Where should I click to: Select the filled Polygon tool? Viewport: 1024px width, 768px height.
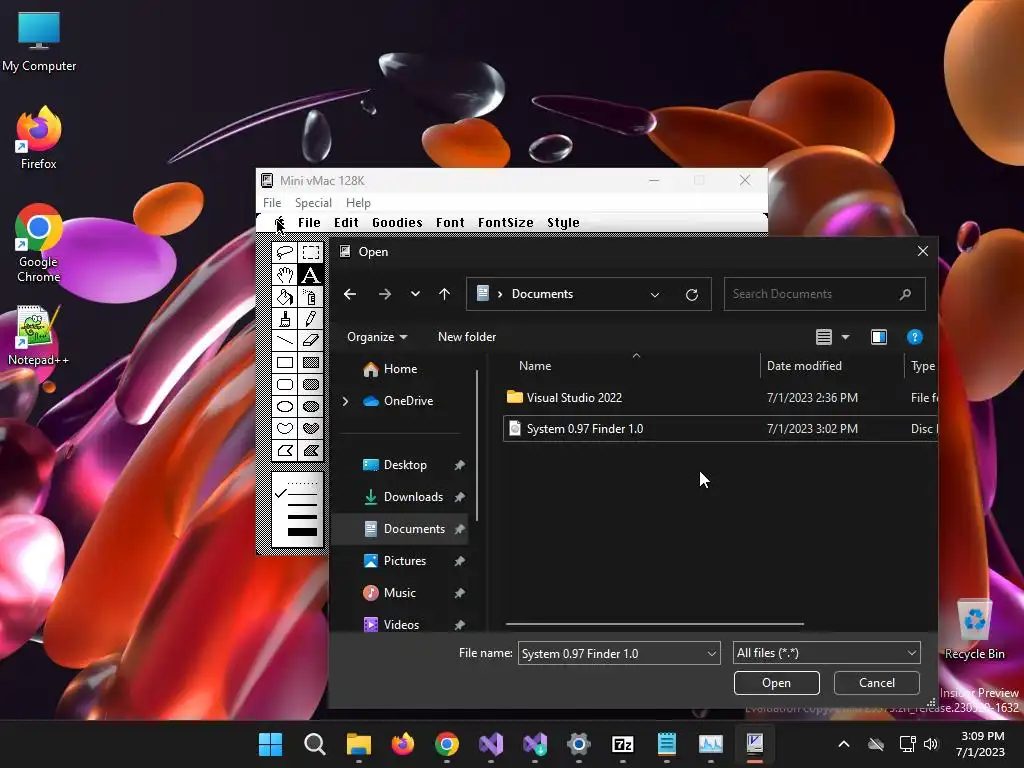tap(311, 451)
